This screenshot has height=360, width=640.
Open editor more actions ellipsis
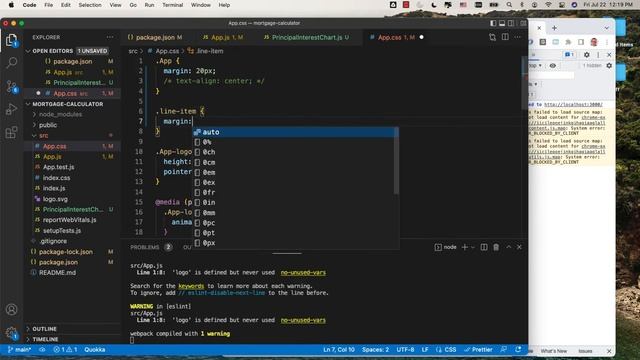coord(518,37)
